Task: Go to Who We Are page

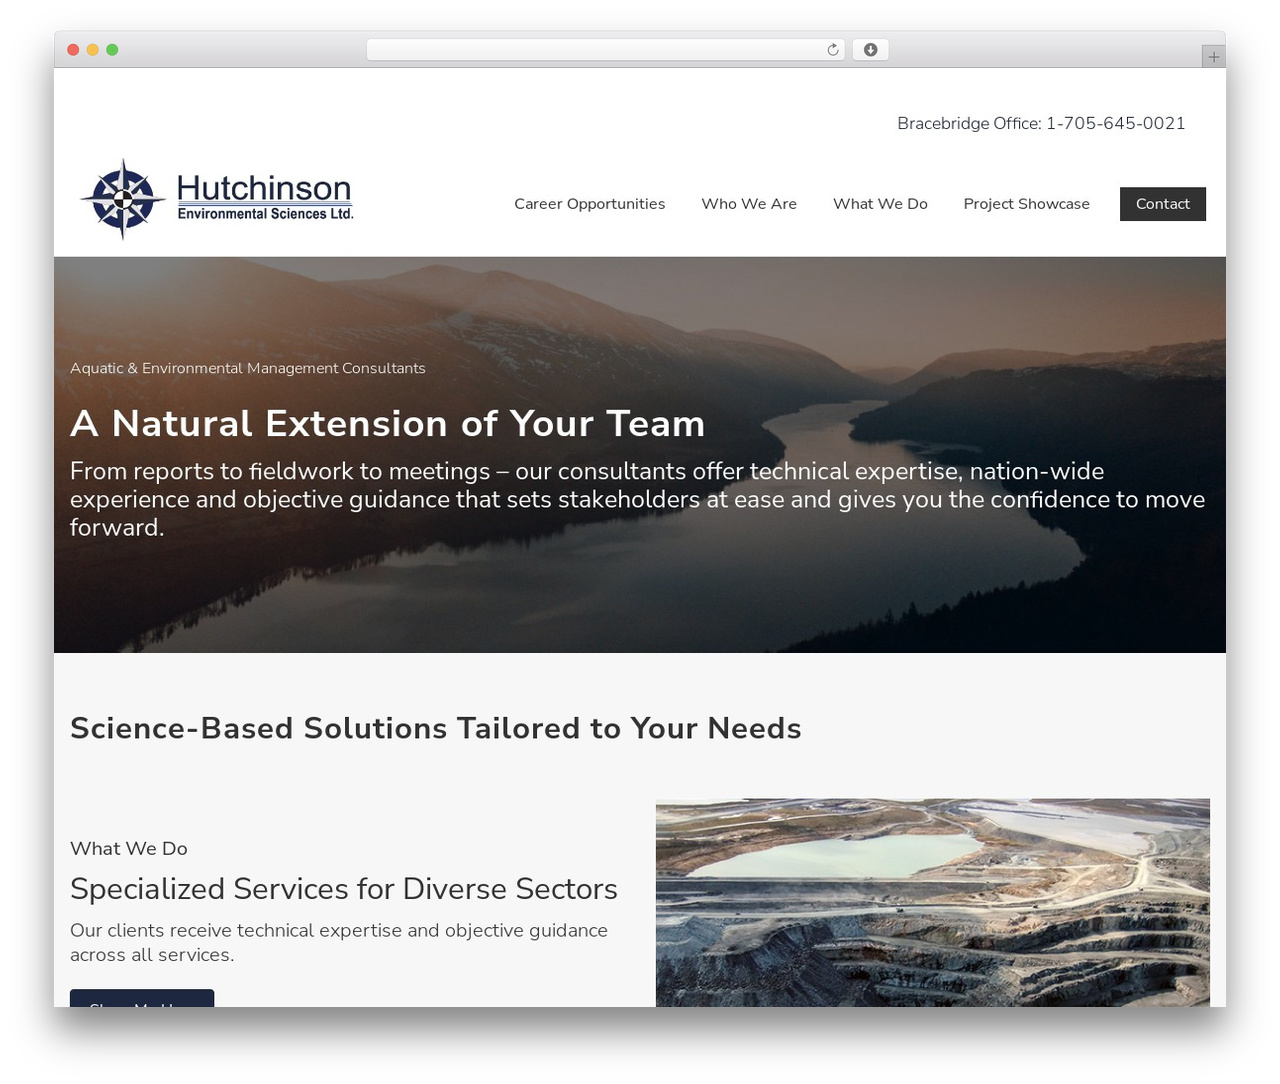Action: pos(749,204)
